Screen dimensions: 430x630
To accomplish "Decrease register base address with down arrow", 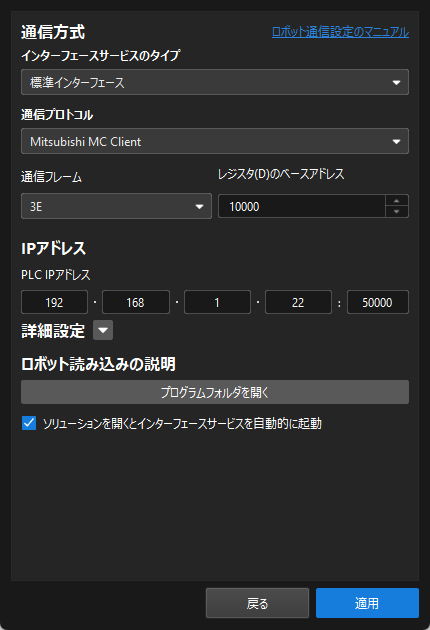I will [397, 212].
